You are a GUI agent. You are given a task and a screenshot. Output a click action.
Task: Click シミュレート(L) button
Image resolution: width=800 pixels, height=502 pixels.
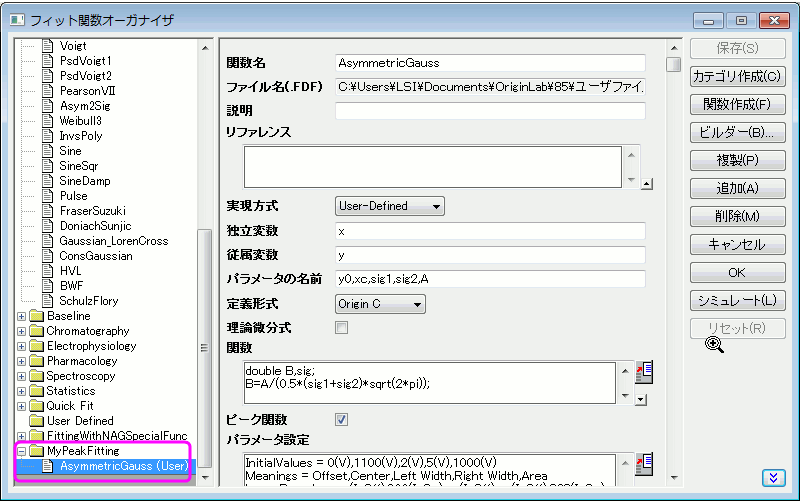click(x=737, y=300)
